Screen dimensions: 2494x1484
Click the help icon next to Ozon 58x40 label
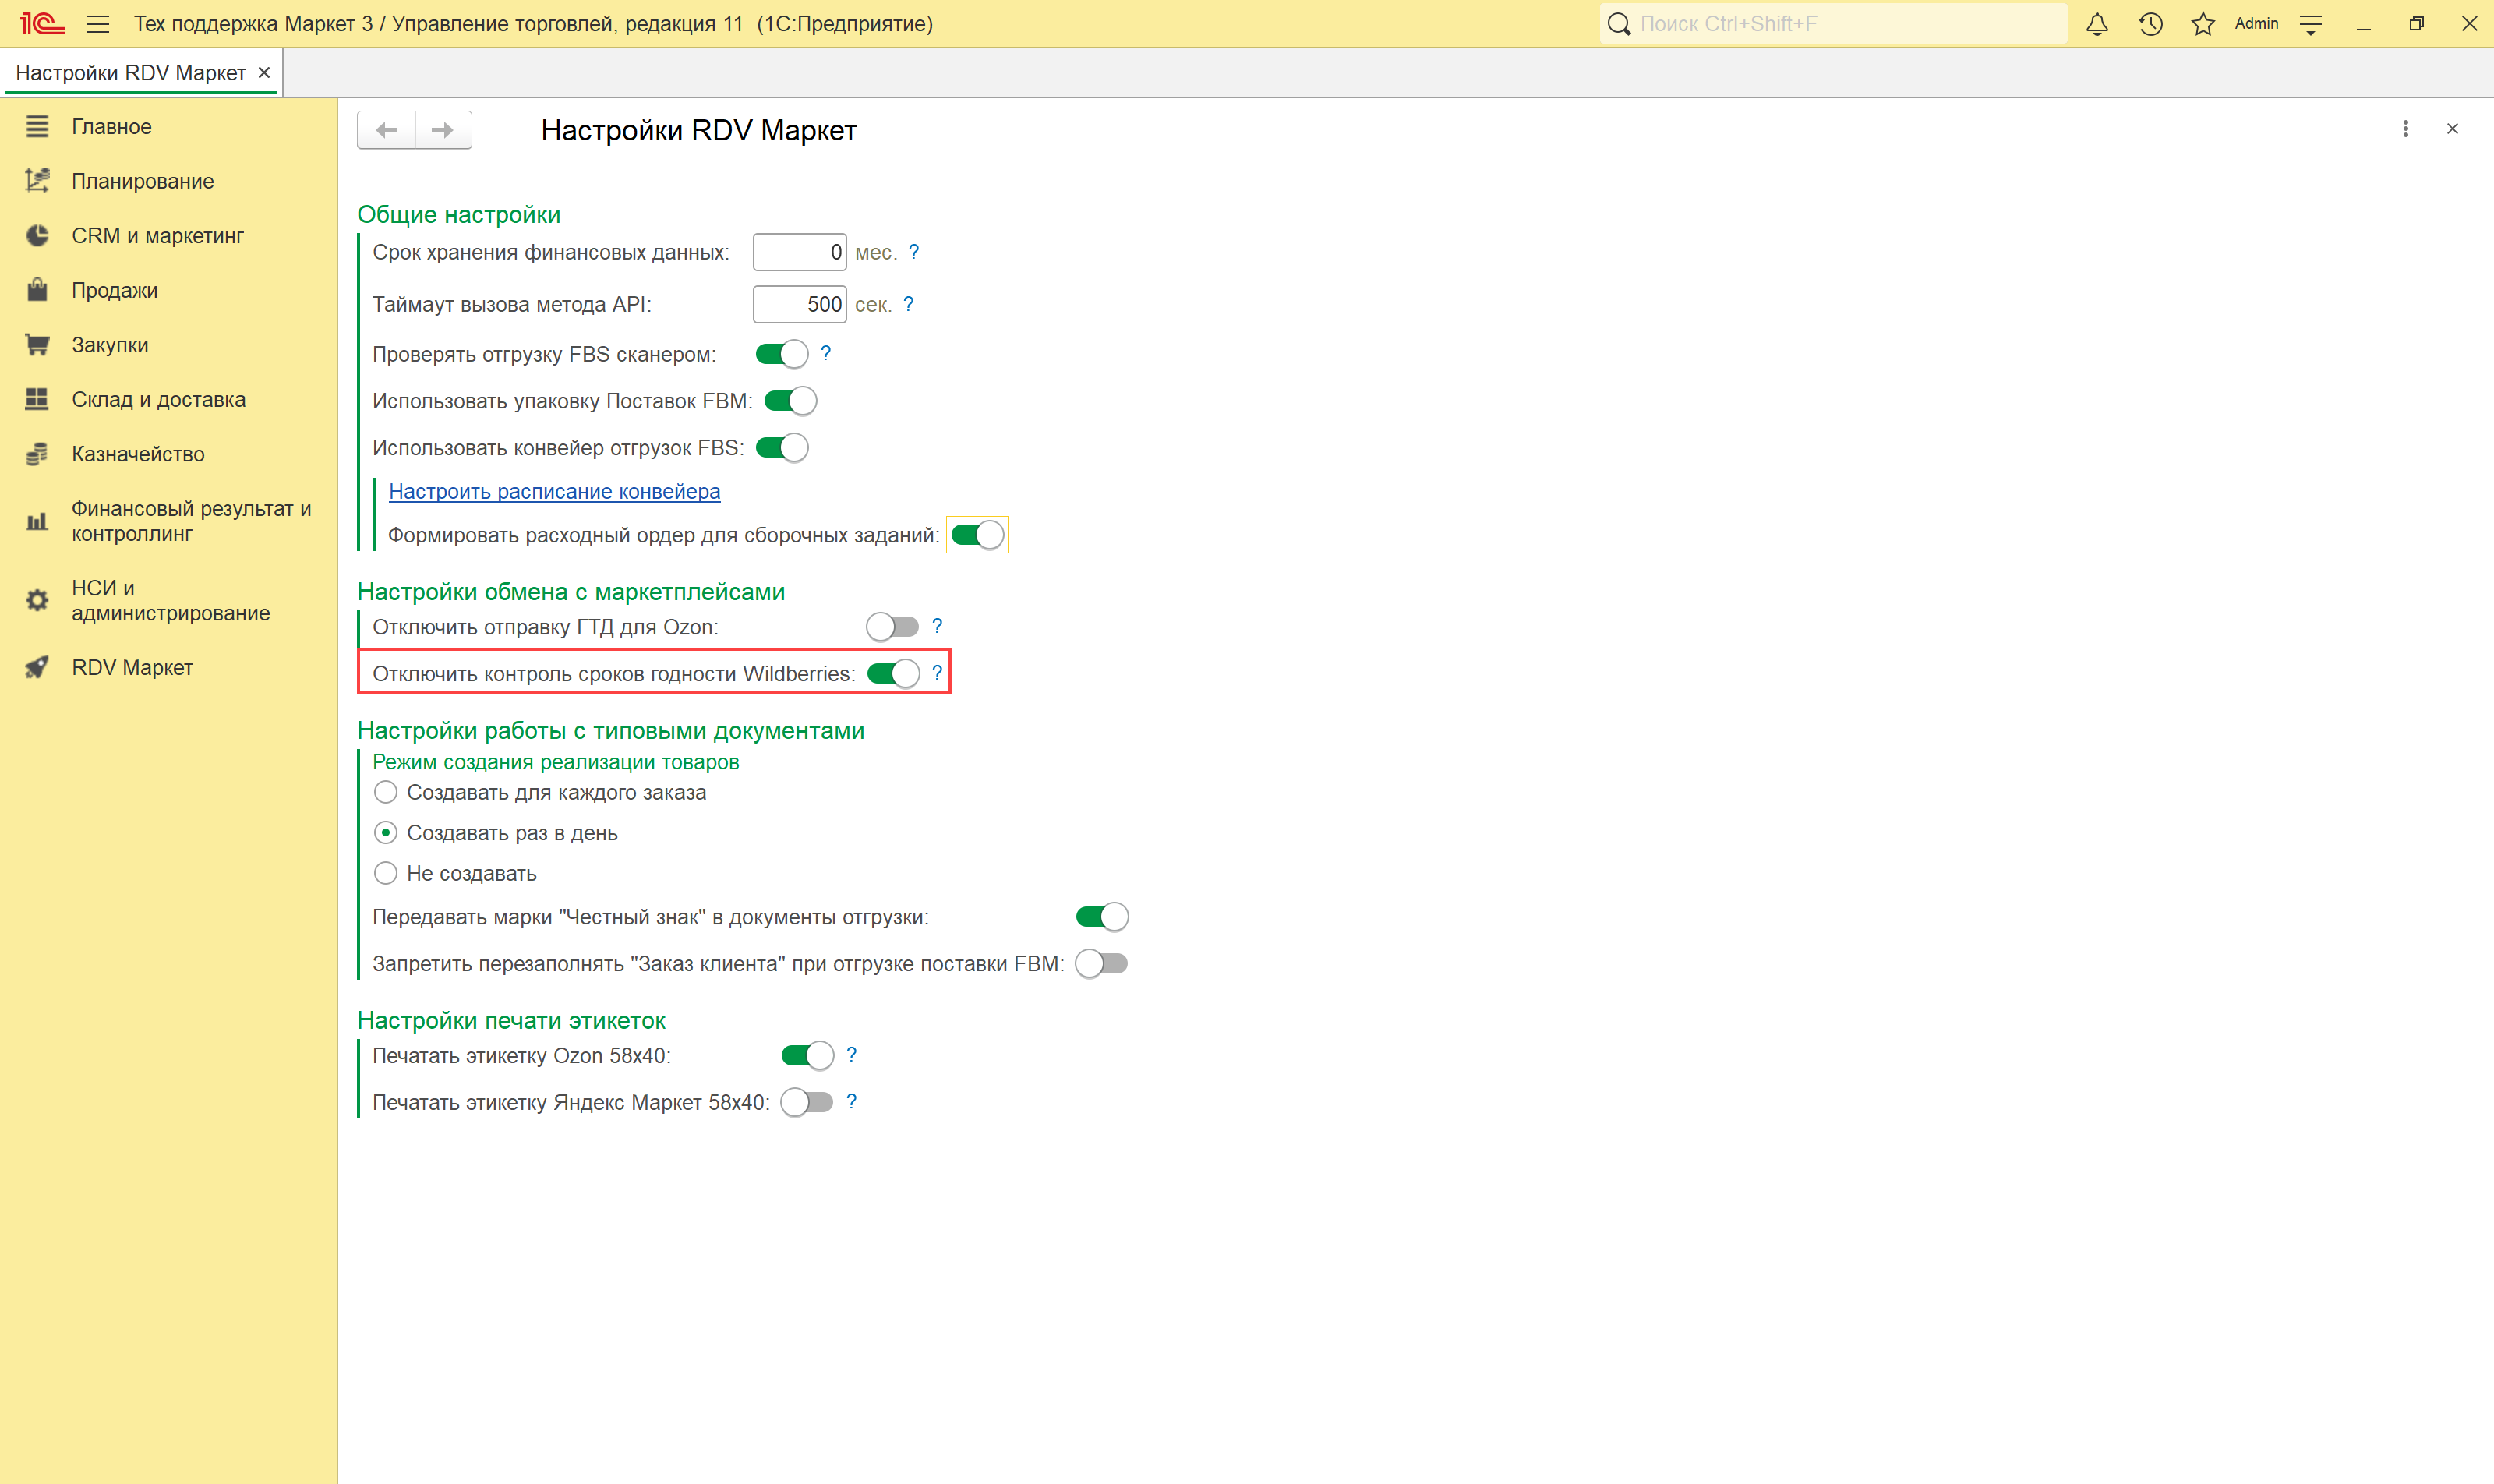click(851, 1054)
